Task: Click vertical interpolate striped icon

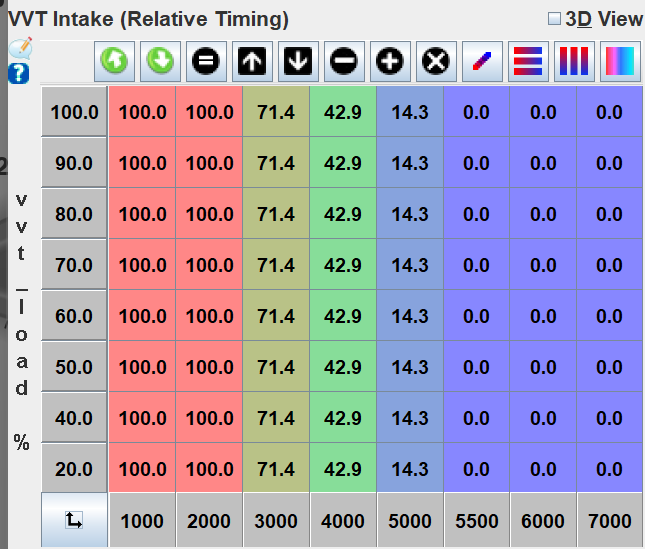Action: click(573, 61)
